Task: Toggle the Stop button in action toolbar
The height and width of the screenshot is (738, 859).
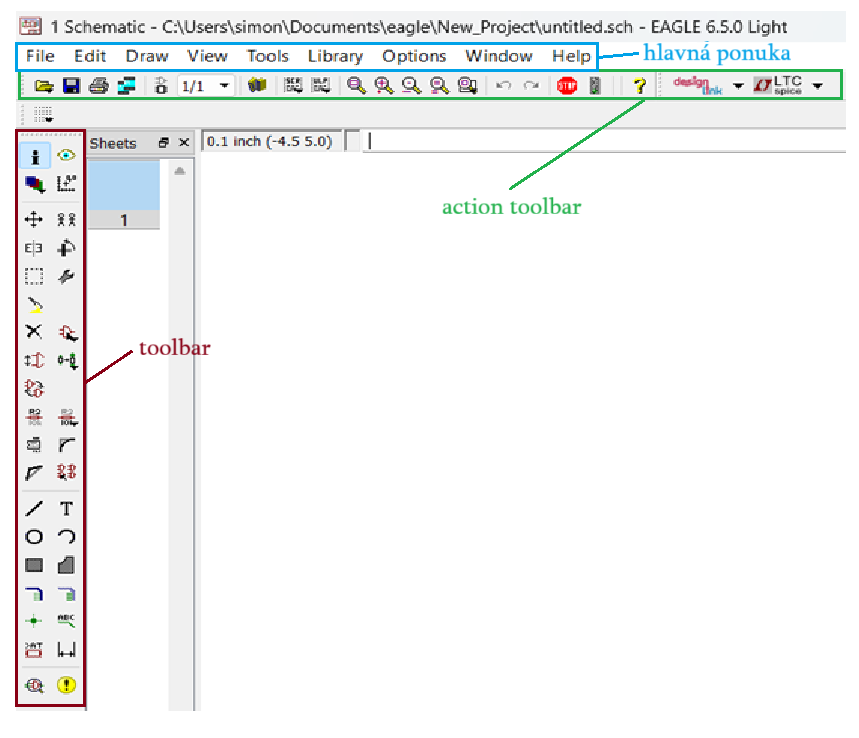Action: (567, 85)
